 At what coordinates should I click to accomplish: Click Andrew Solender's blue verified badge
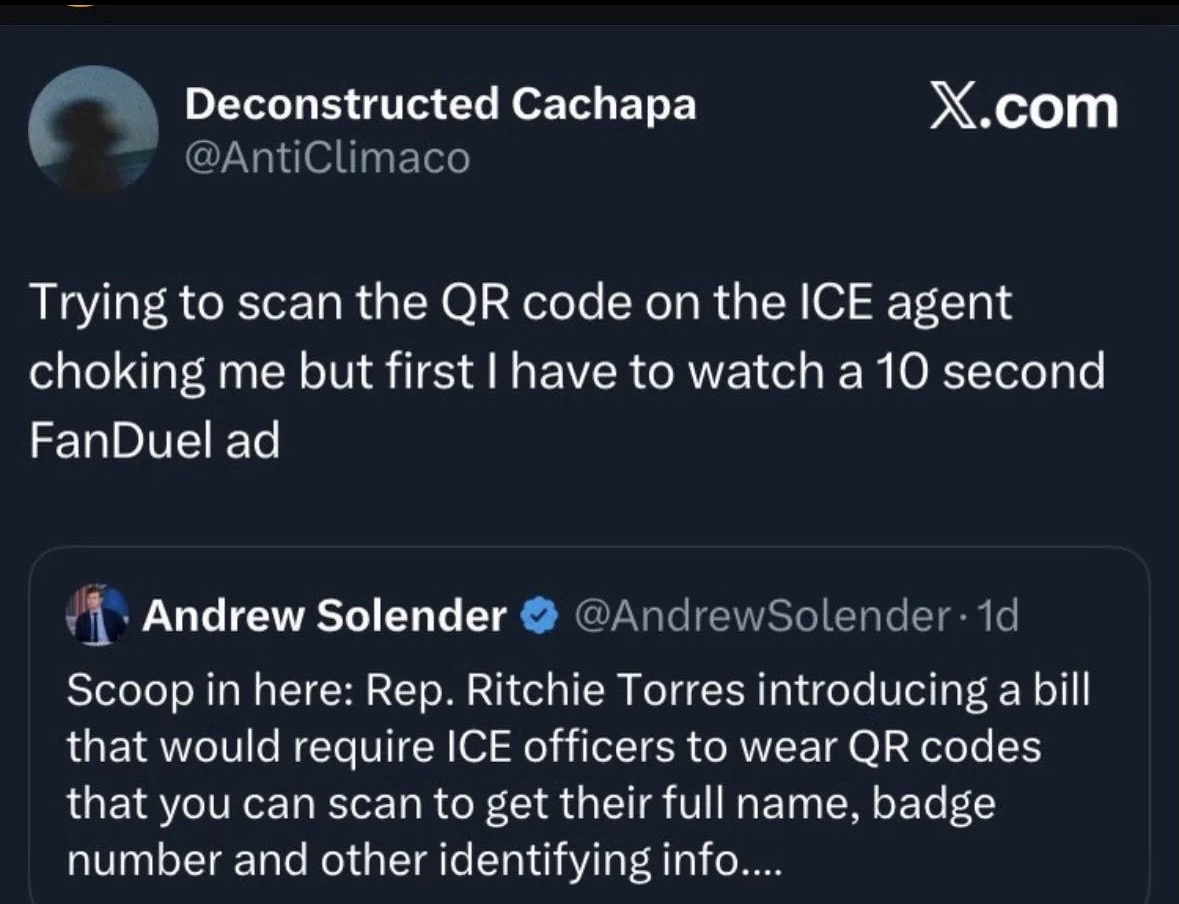click(x=538, y=619)
